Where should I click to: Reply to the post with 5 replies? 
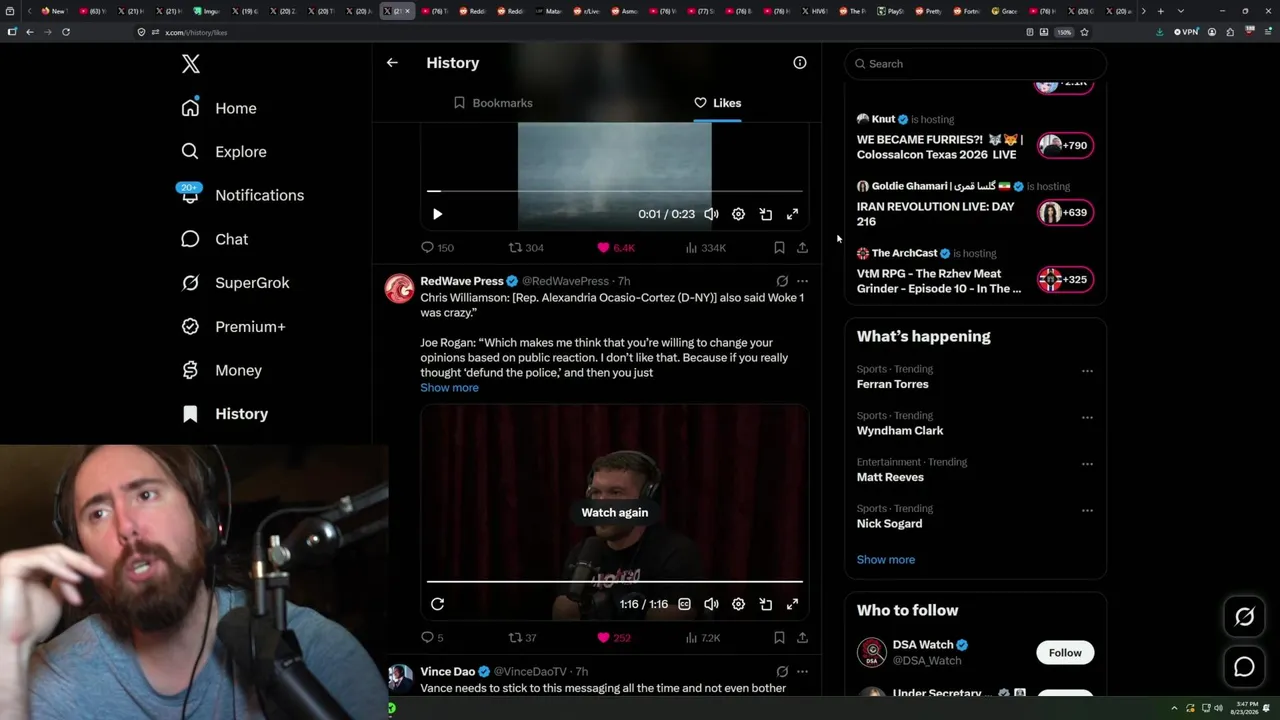(432, 638)
